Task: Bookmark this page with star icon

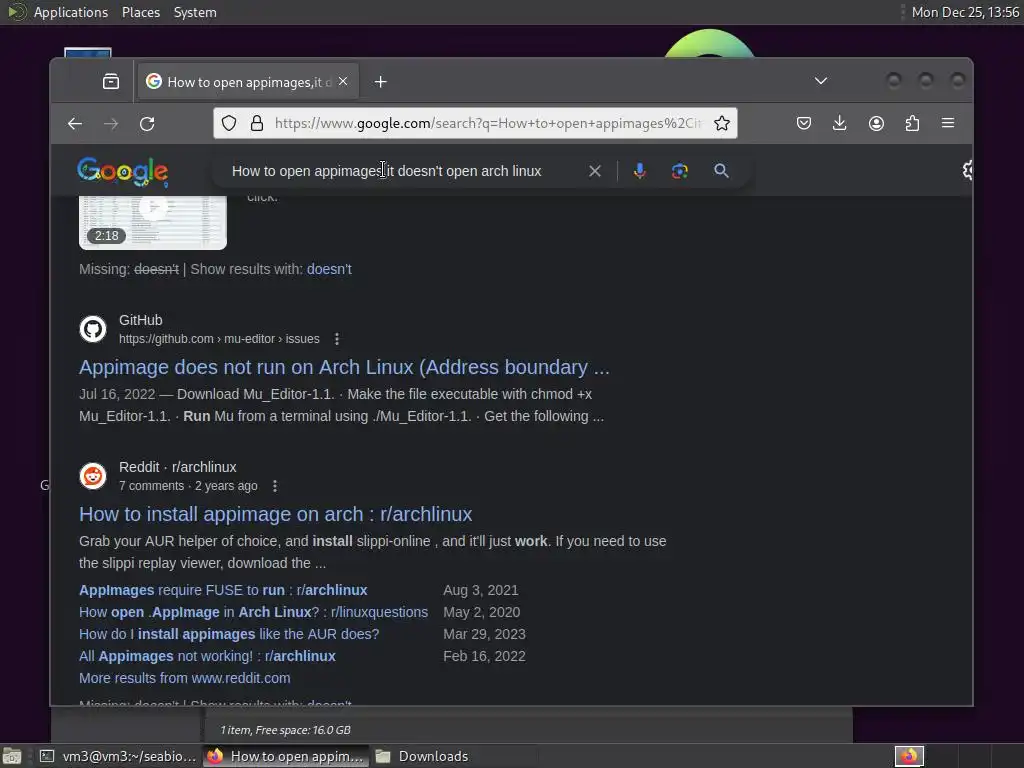Action: point(722,123)
